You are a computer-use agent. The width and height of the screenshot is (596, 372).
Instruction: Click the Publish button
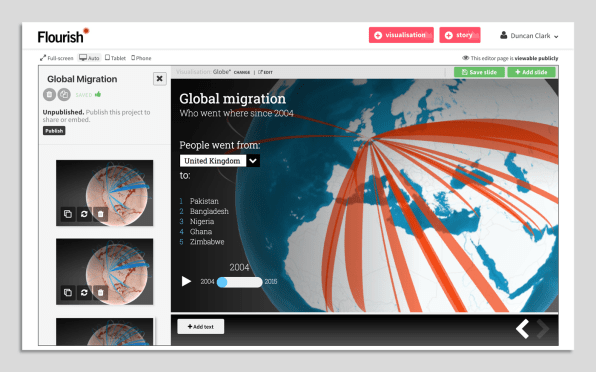pyautogui.click(x=54, y=131)
